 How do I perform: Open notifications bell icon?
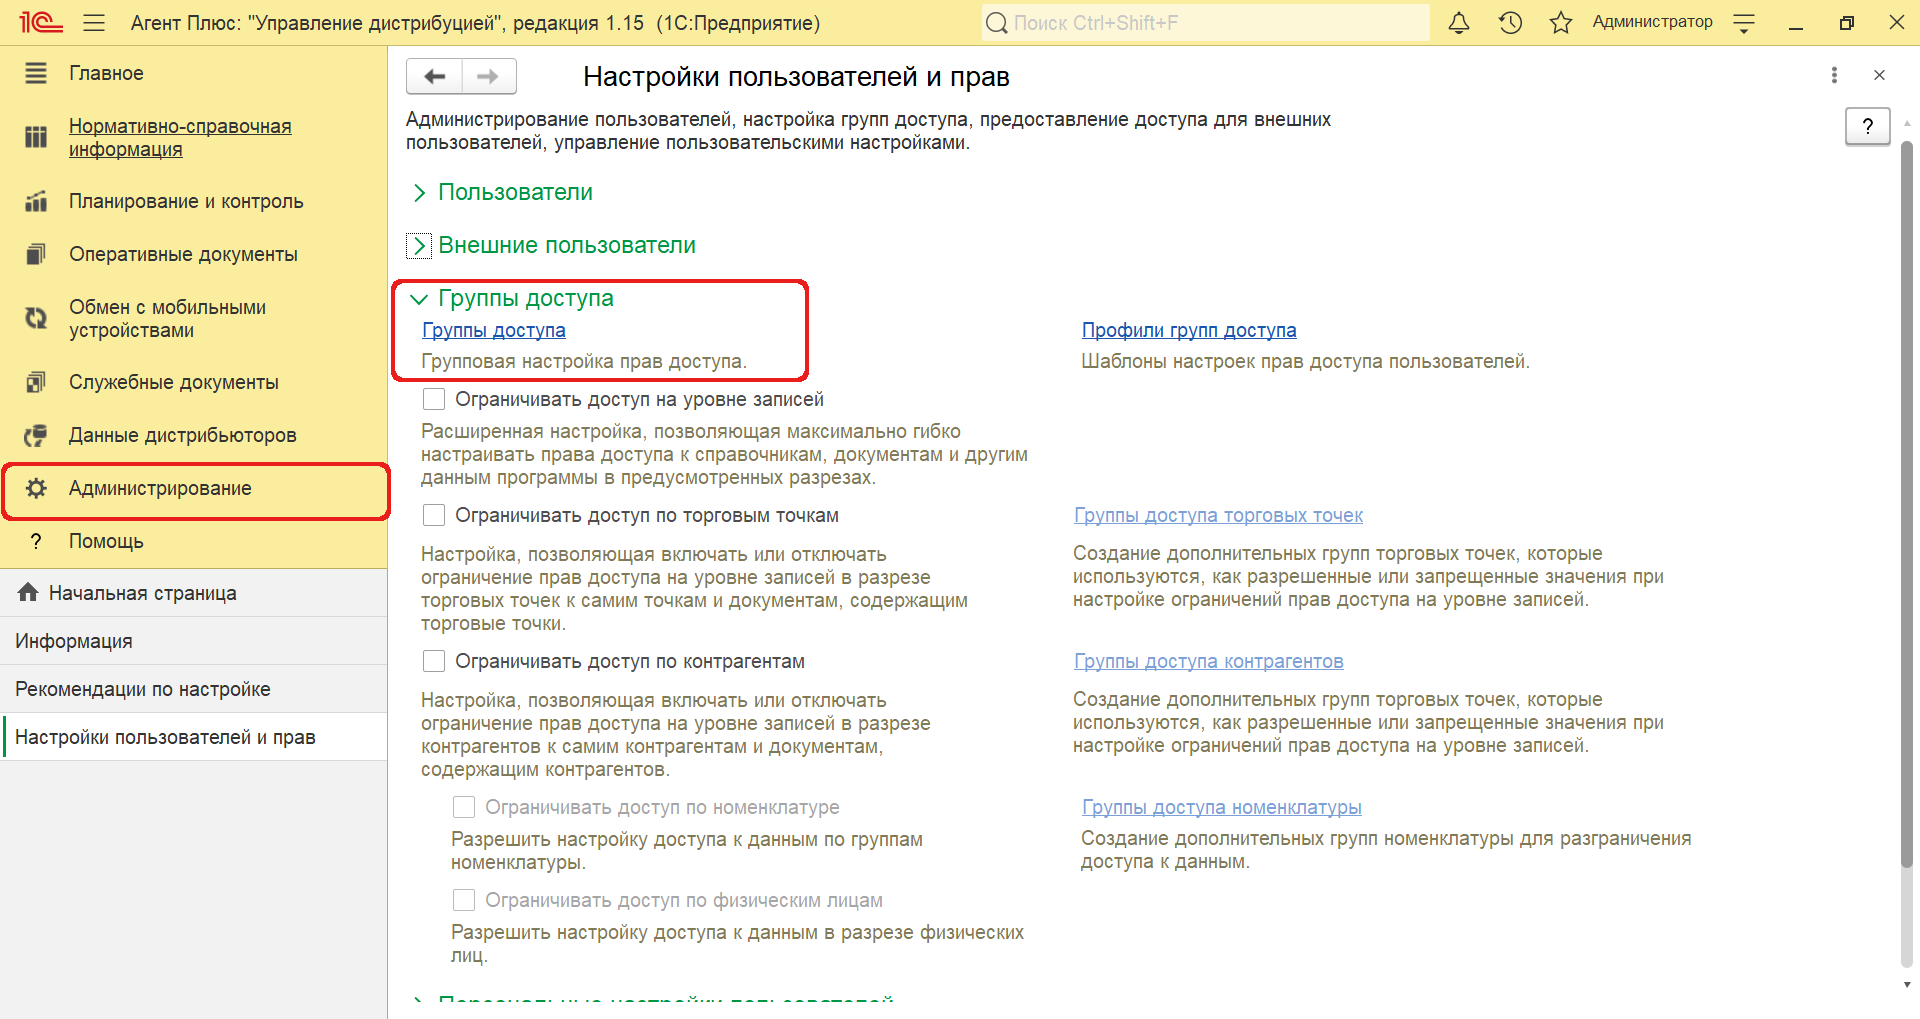[1459, 22]
